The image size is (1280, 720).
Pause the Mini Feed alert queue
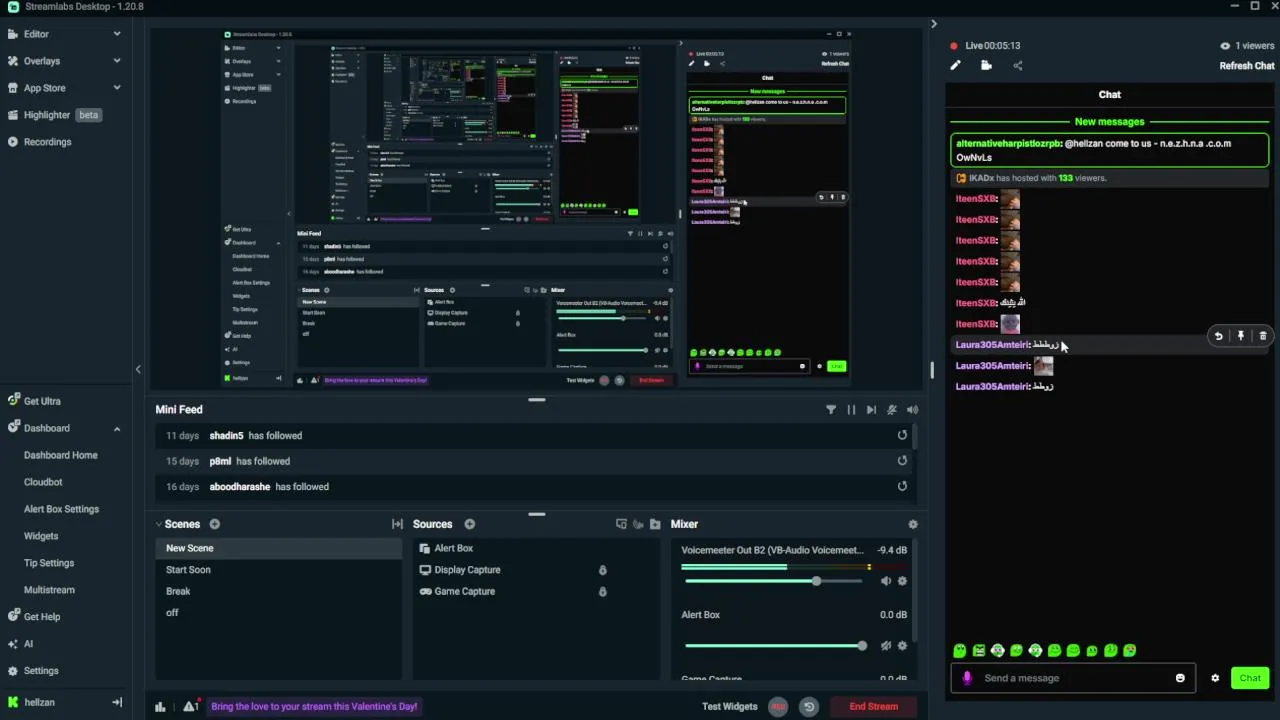pos(851,410)
